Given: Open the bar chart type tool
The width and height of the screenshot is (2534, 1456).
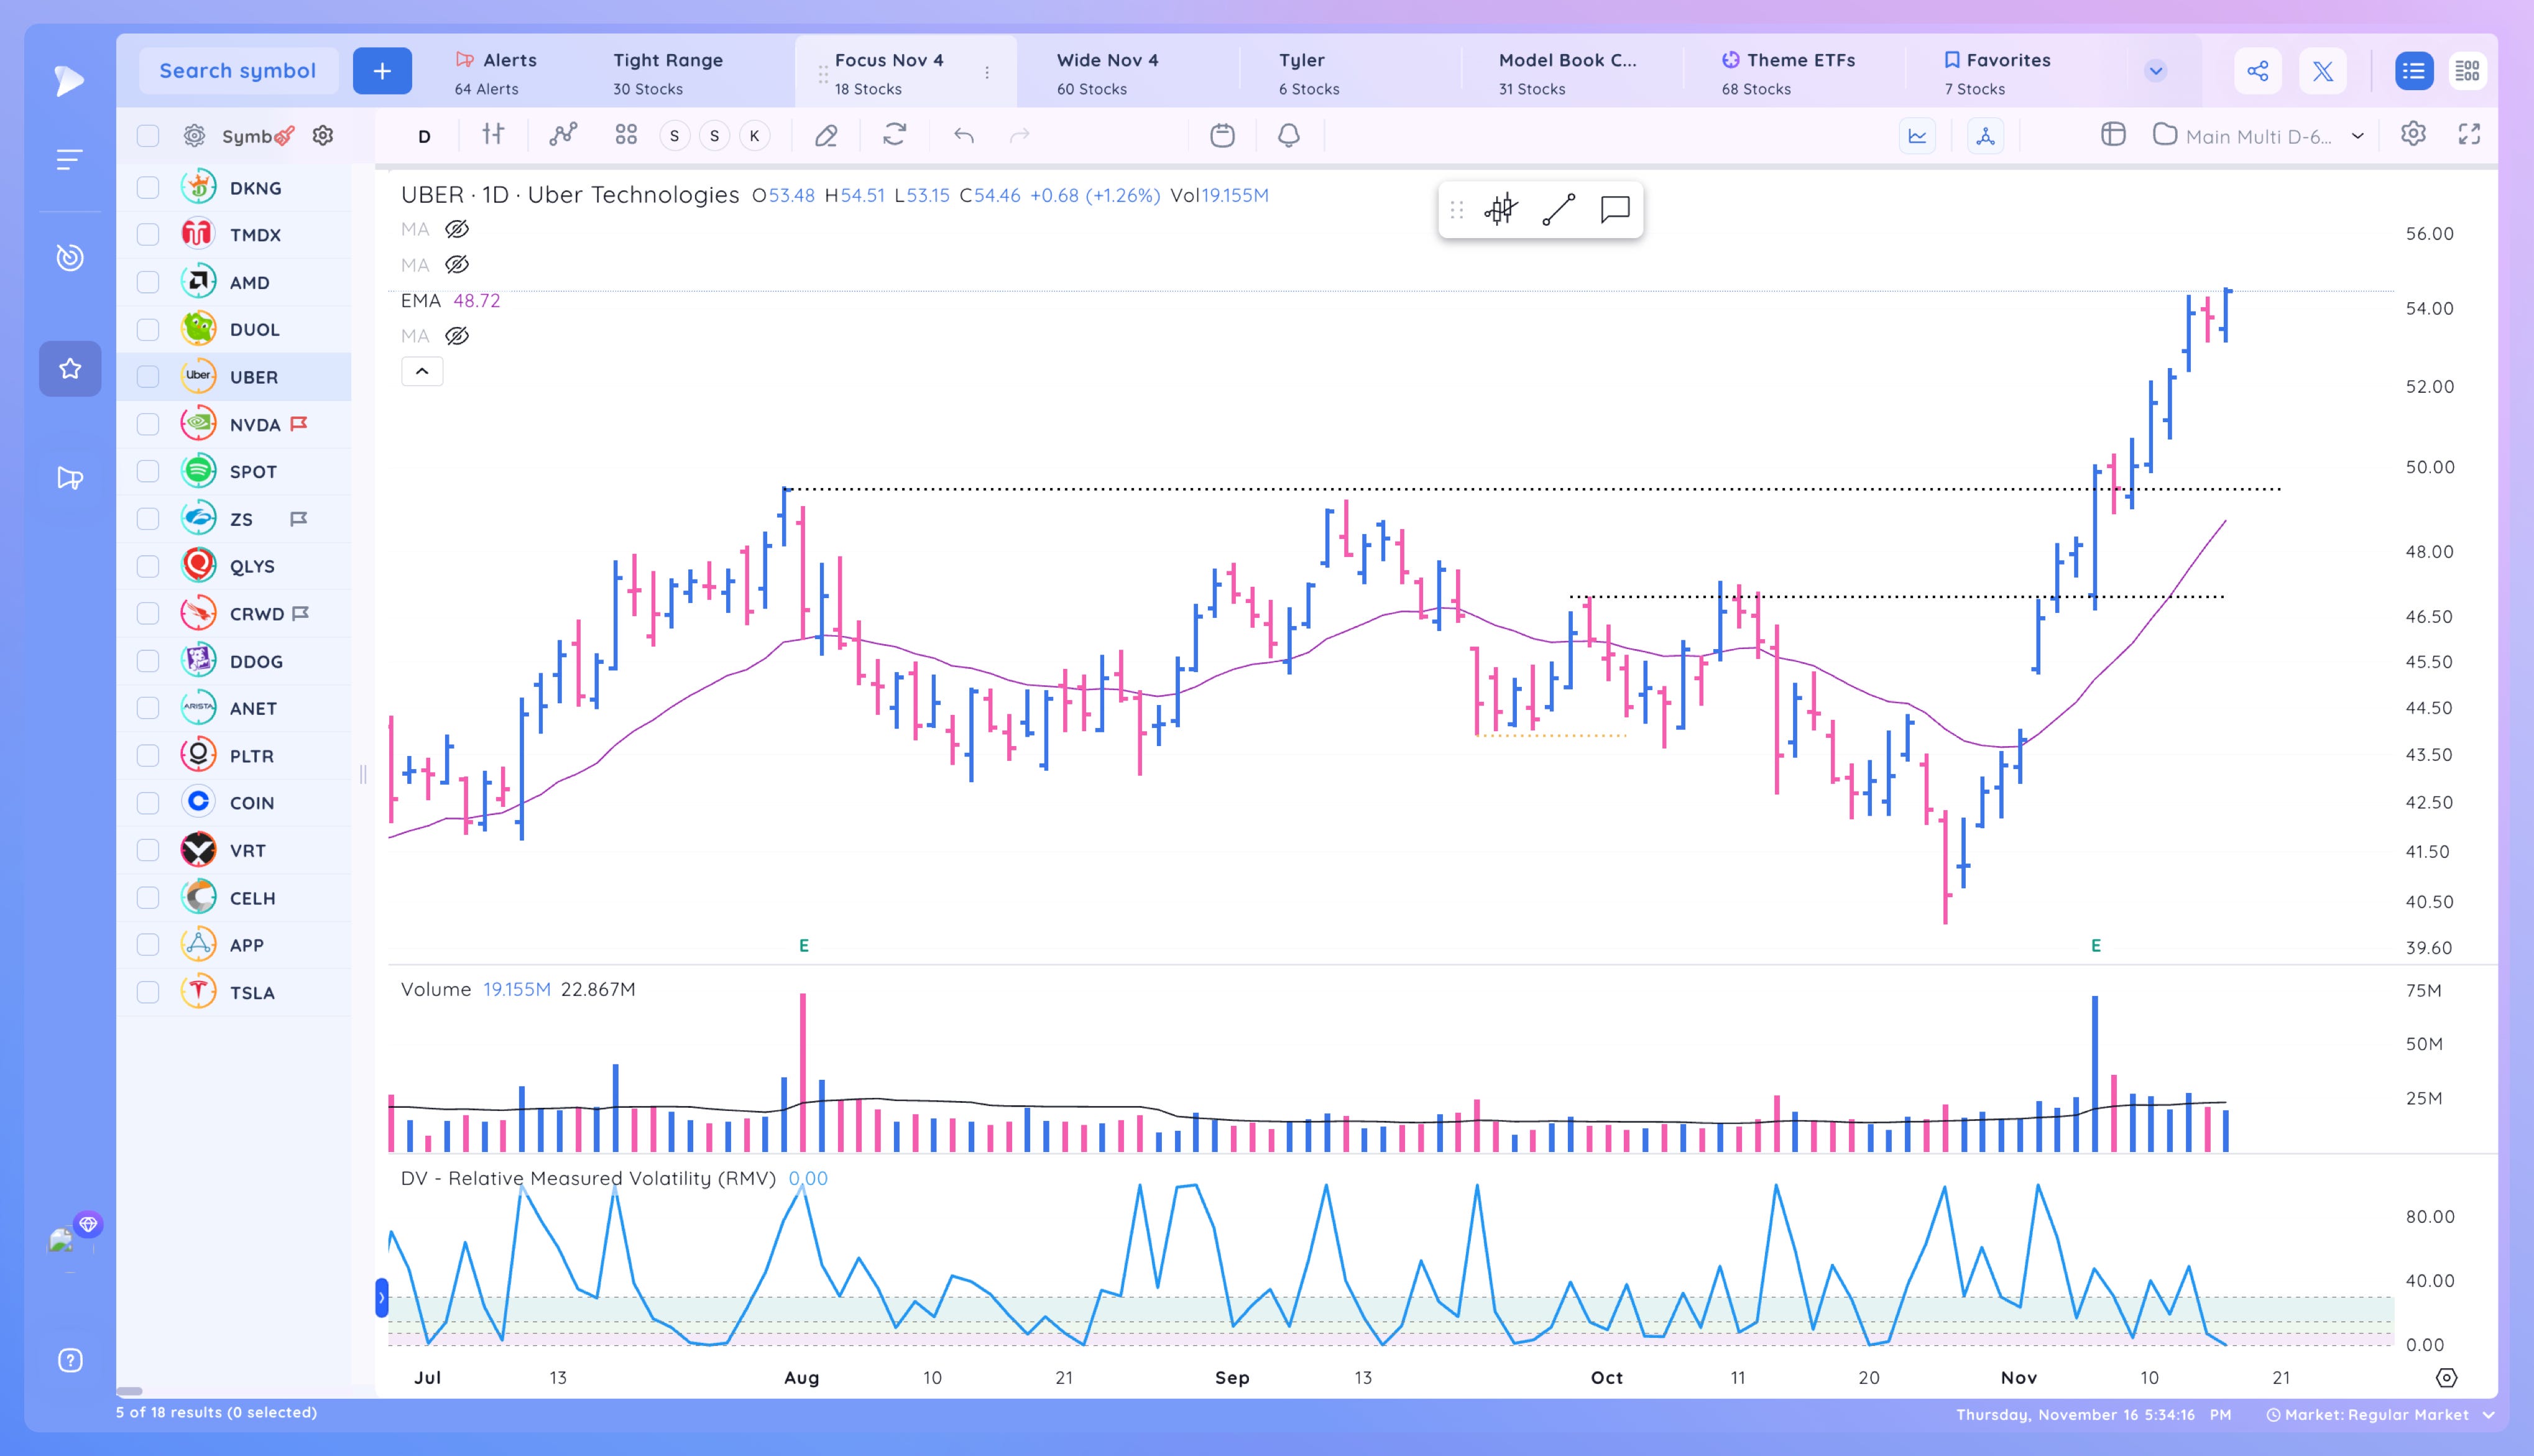Looking at the screenshot, I should coord(493,134).
